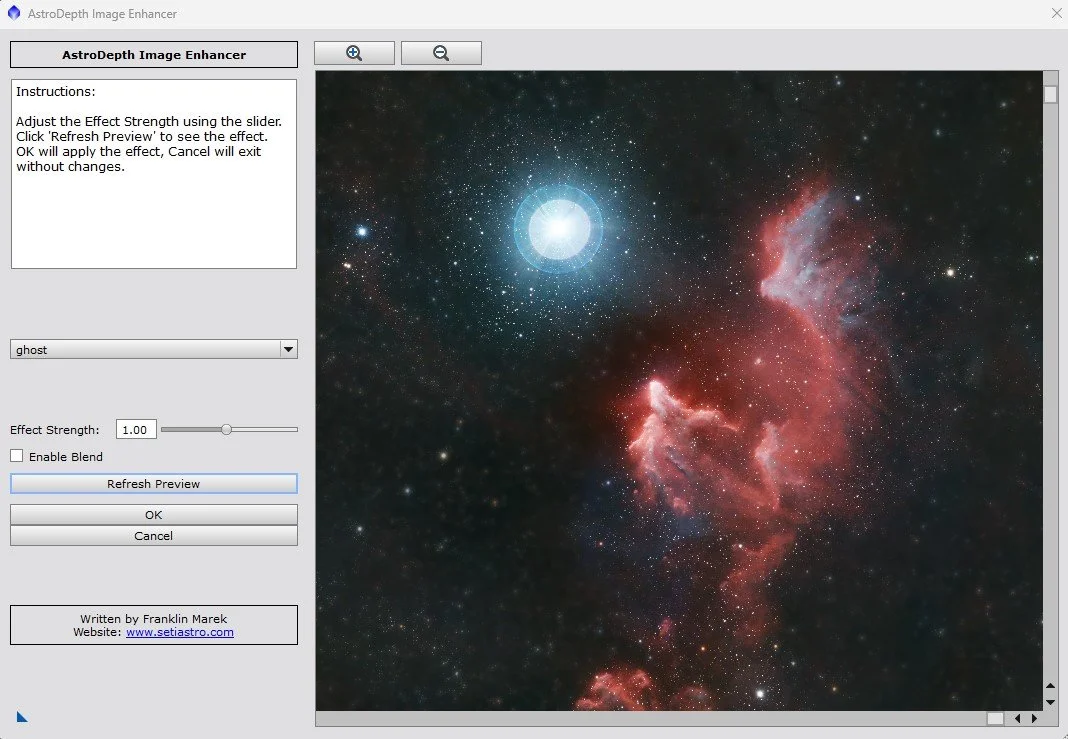Click the left arrow on the horizontal scrollbar
The image size is (1068, 739).
[x=1017, y=718]
